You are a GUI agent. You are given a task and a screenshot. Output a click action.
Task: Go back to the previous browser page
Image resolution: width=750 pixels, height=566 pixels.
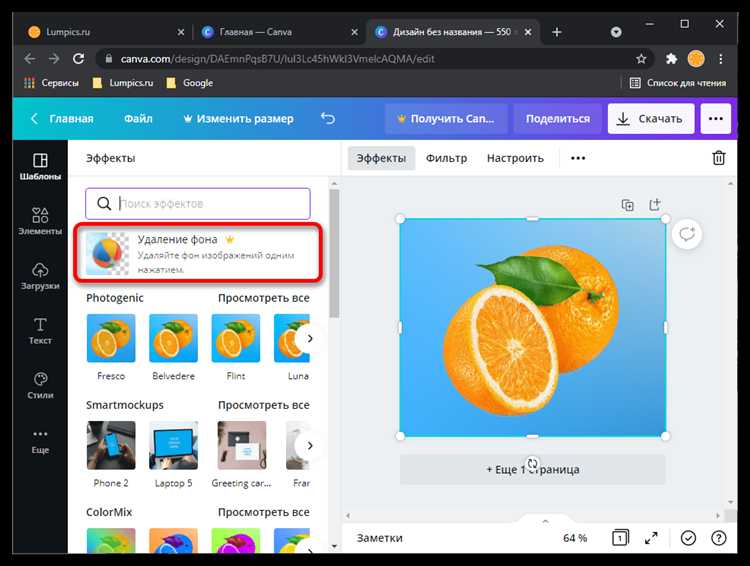pyautogui.click(x=30, y=59)
